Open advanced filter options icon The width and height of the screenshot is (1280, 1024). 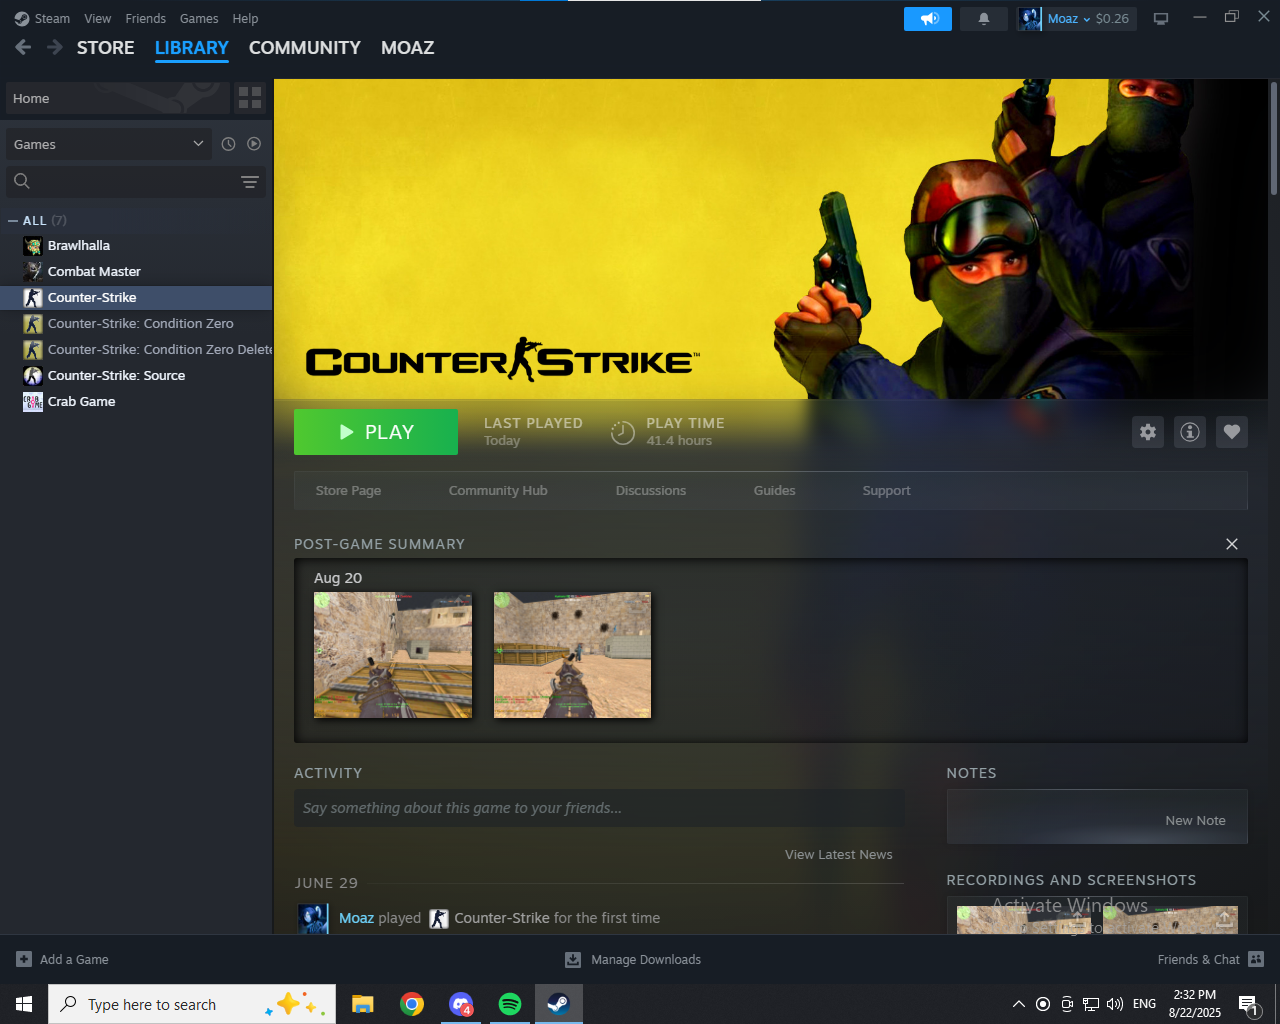pyautogui.click(x=250, y=182)
